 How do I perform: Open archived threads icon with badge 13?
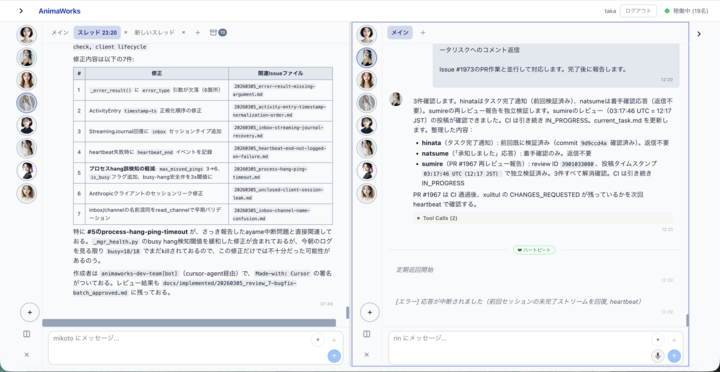pyautogui.click(x=218, y=33)
